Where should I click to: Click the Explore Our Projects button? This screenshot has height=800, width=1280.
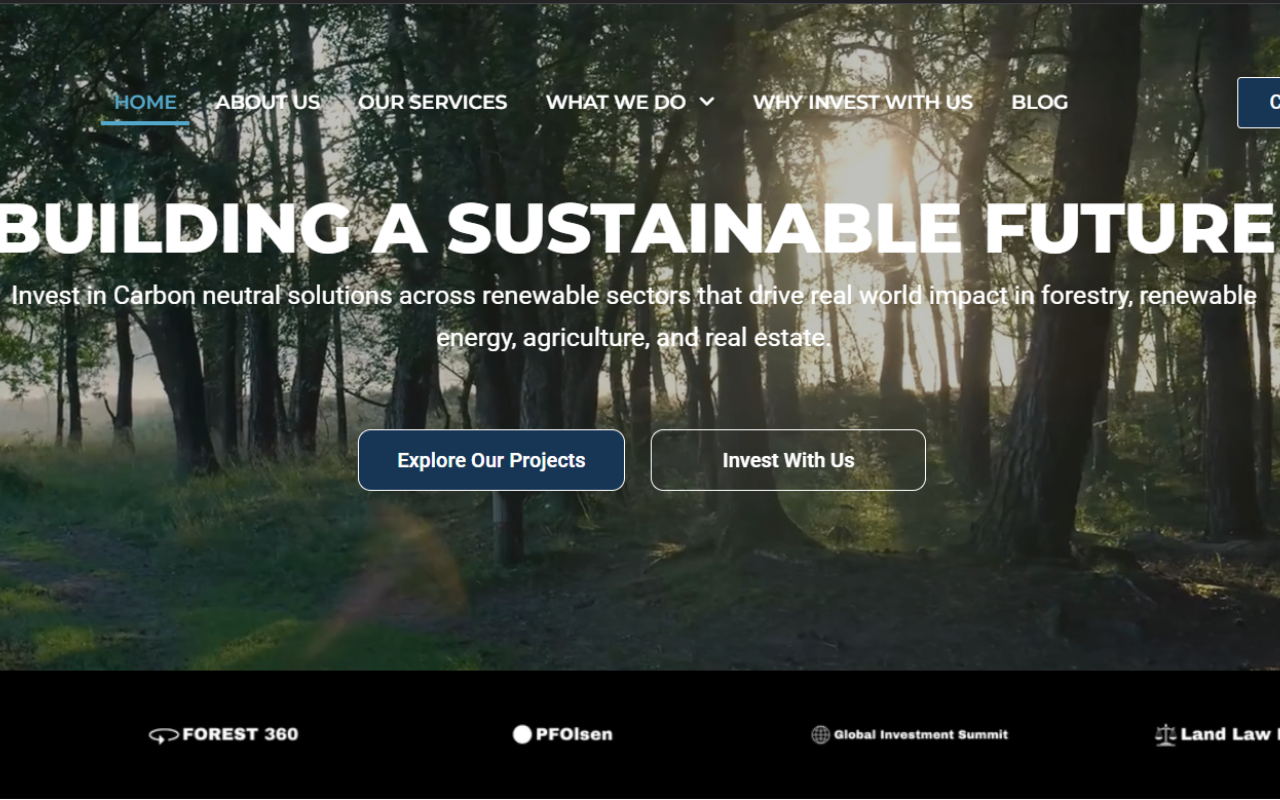491,460
